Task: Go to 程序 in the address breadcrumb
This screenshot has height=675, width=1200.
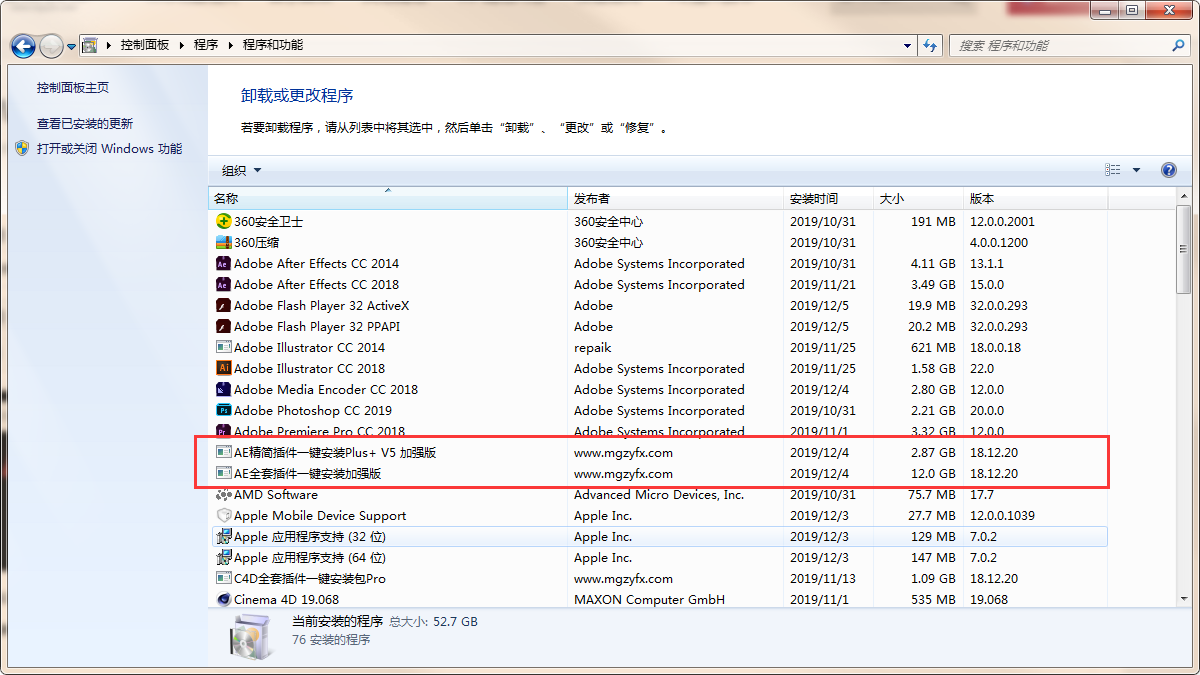Action: coord(206,45)
